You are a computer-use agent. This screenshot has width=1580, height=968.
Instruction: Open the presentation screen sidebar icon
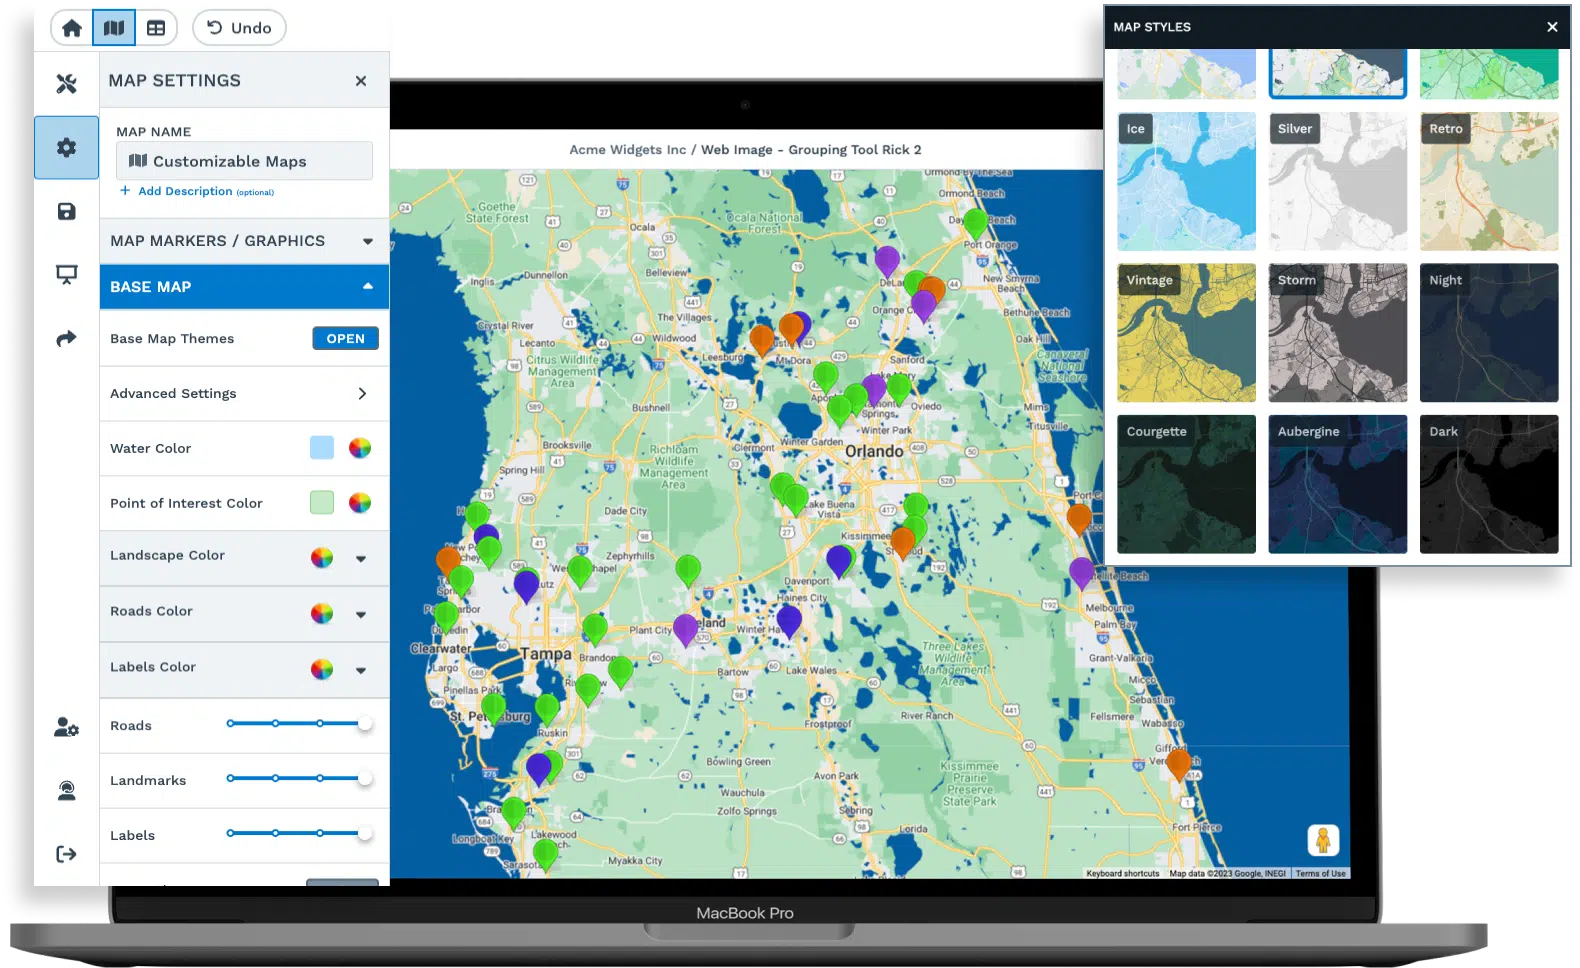pos(67,275)
